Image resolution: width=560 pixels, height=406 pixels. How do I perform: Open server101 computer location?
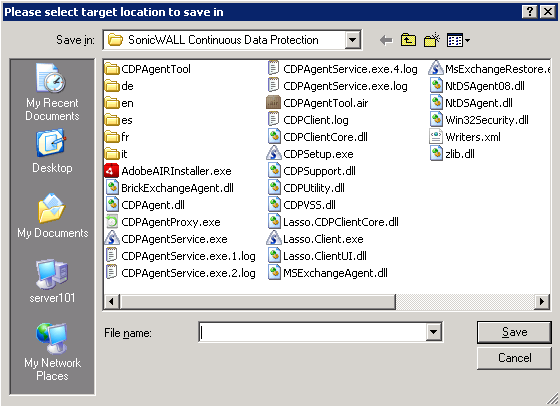click(52, 281)
